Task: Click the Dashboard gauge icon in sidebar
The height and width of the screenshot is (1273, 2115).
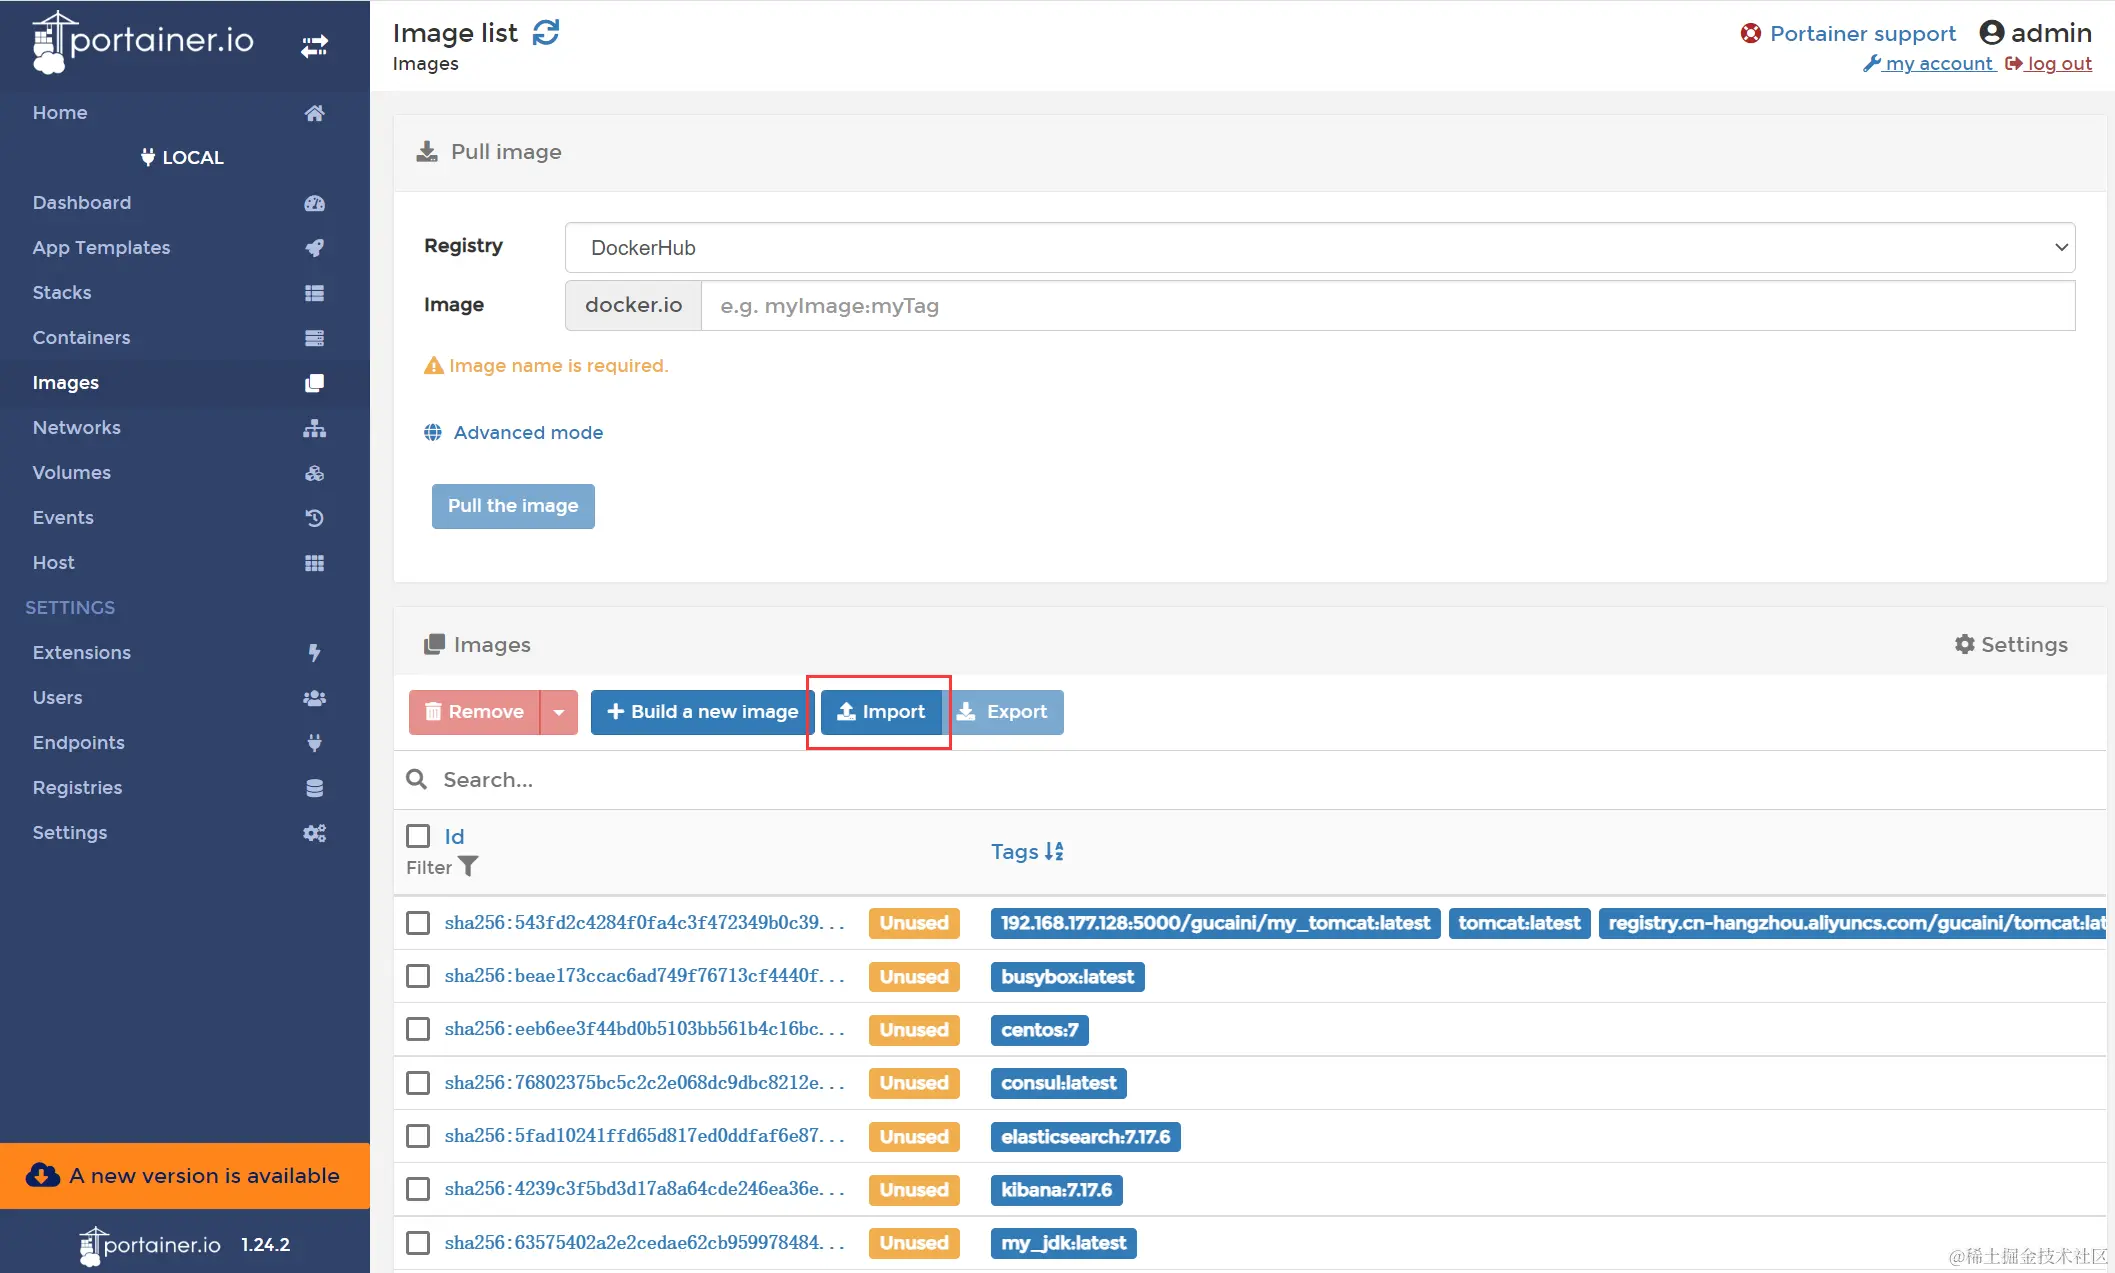Action: (314, 203)
